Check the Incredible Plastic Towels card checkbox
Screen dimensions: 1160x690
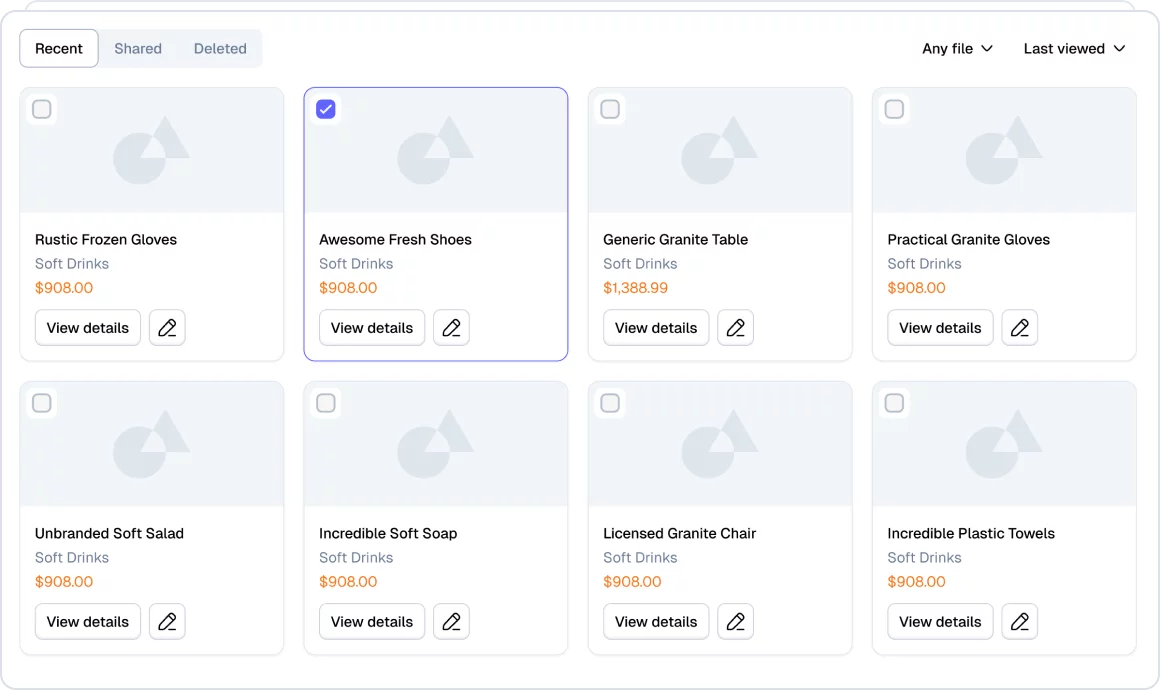(894, 403)
